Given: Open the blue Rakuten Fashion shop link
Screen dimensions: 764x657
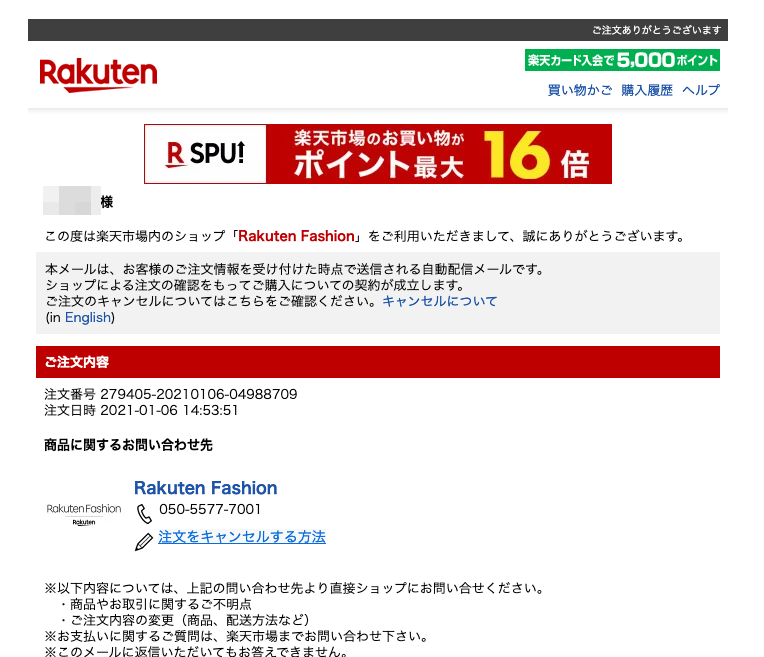Looking at the screenshot, I should coord(206,488).
